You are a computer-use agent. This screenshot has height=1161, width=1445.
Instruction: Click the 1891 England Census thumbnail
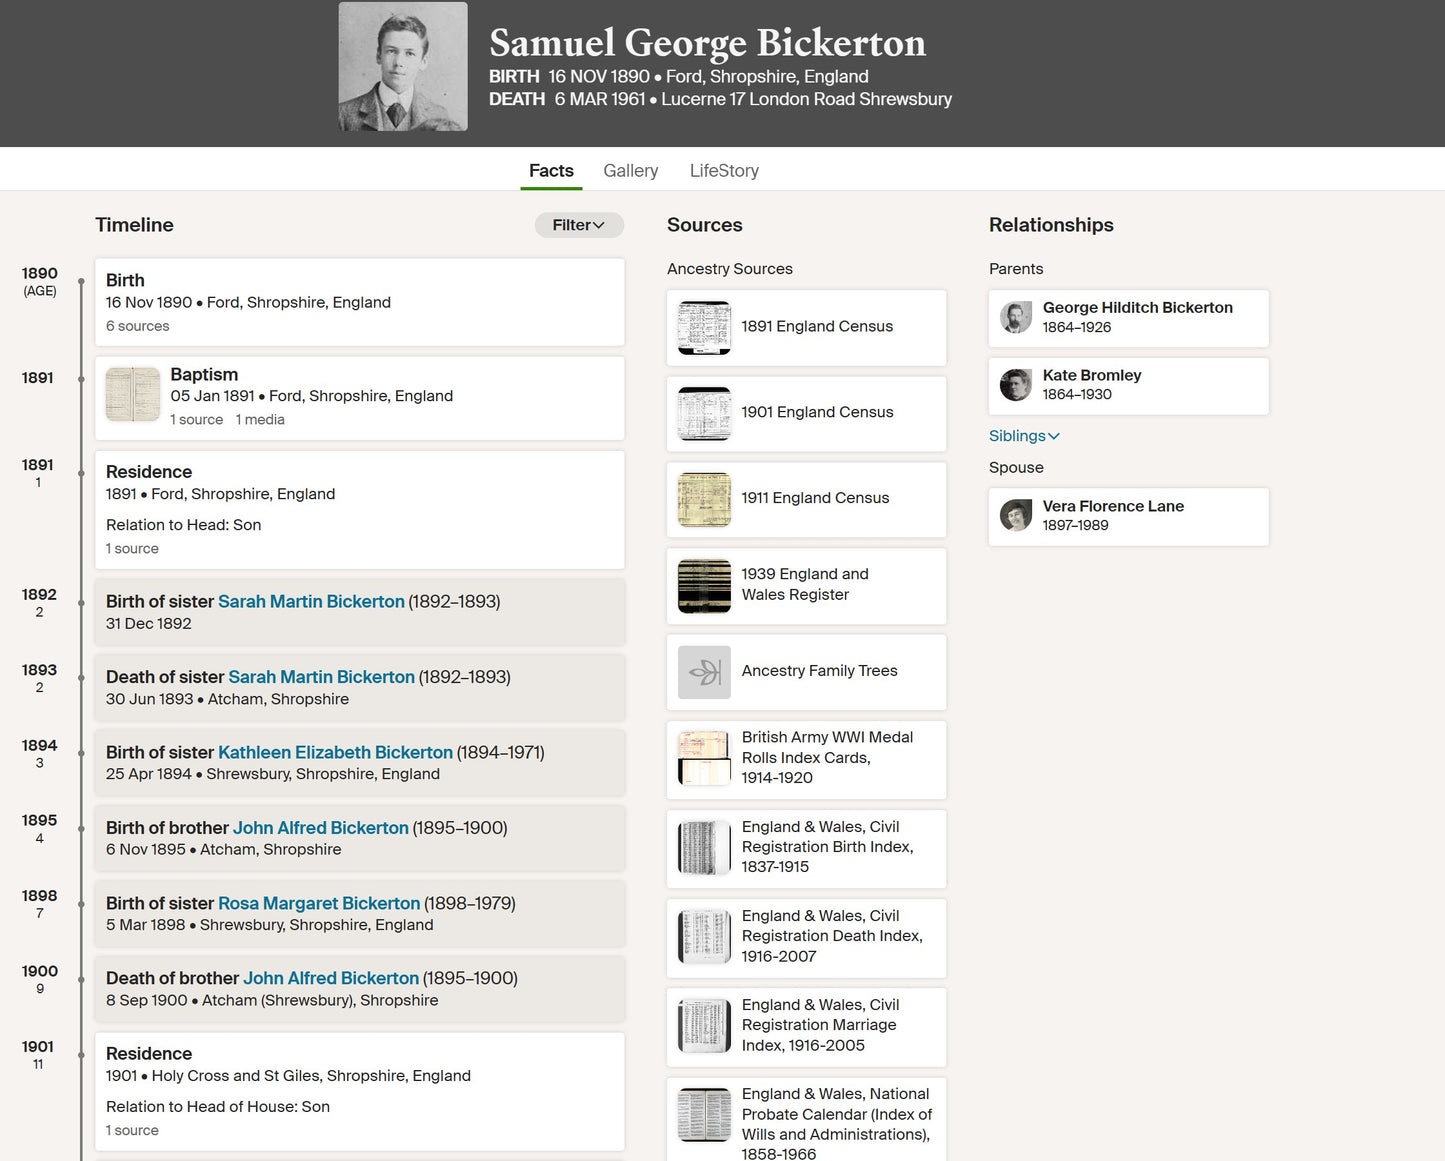click(x=704, y=328)
